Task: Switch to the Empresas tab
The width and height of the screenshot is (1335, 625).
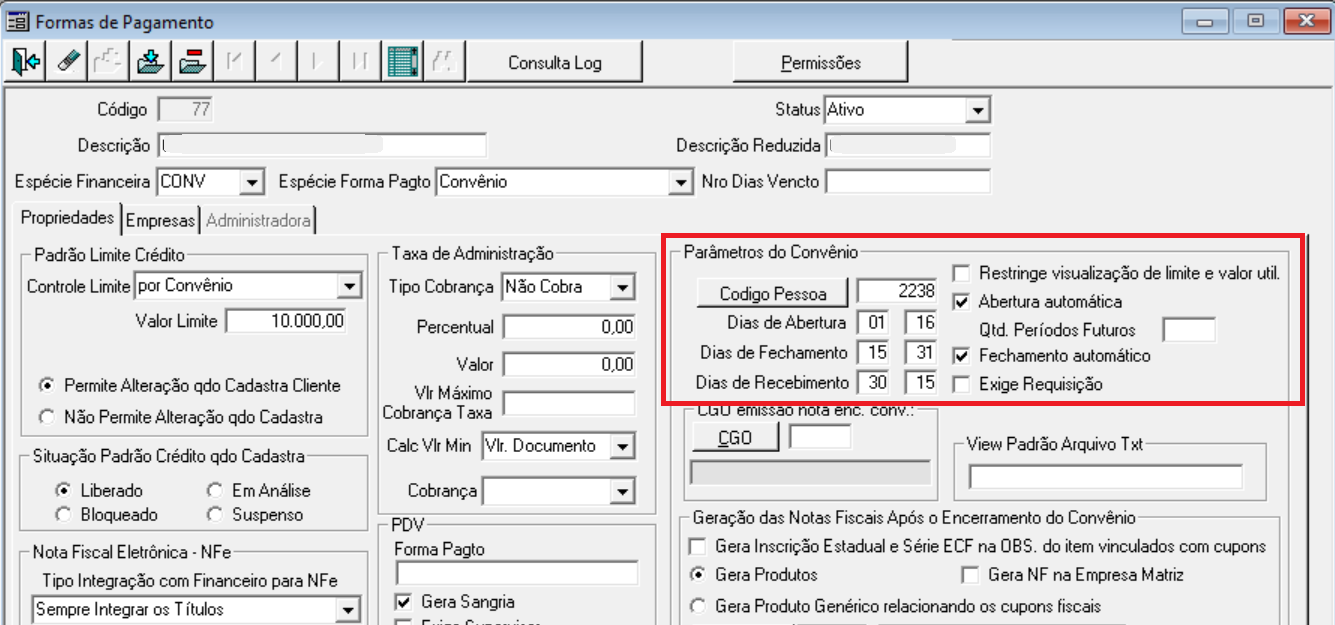Action: (x=161, y=220)
